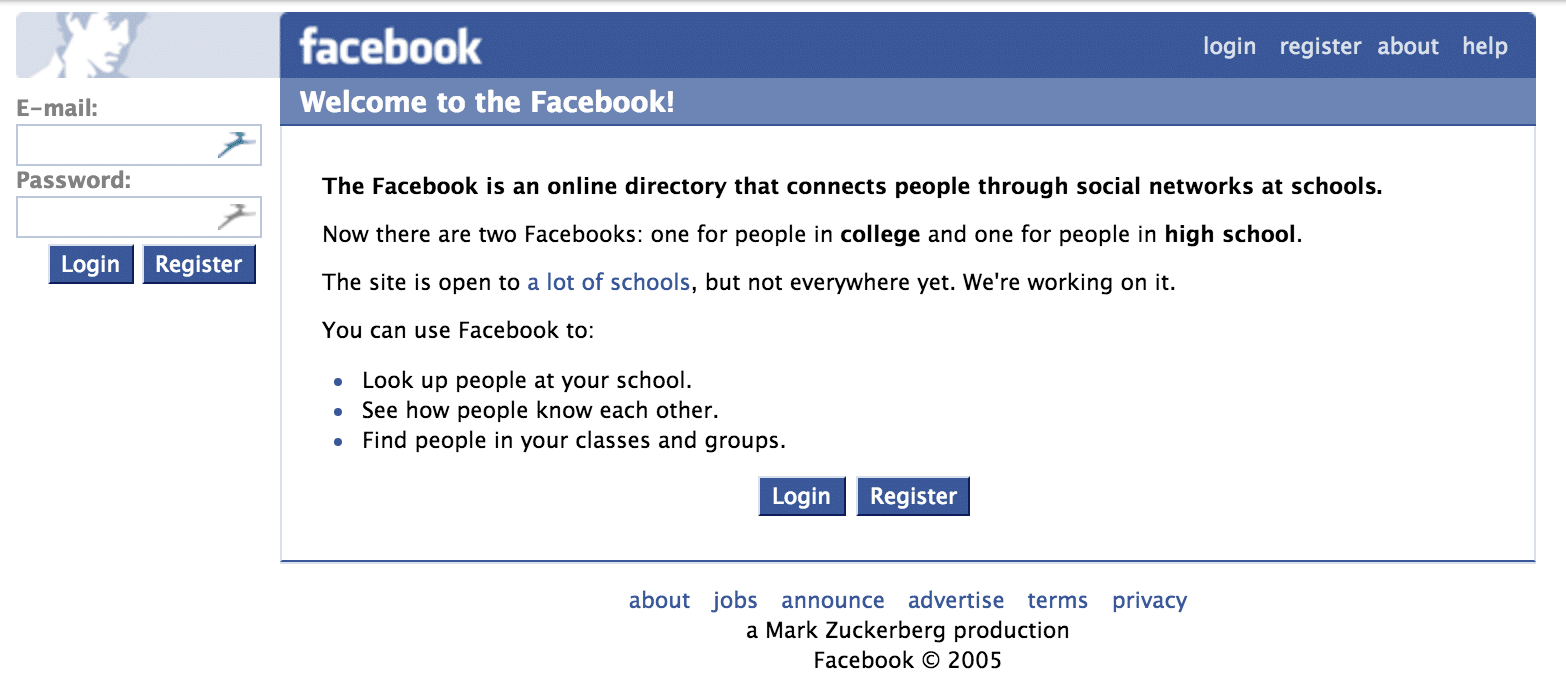
Task: Focus the E-mail input field
Action: click(x=139, y=145)
